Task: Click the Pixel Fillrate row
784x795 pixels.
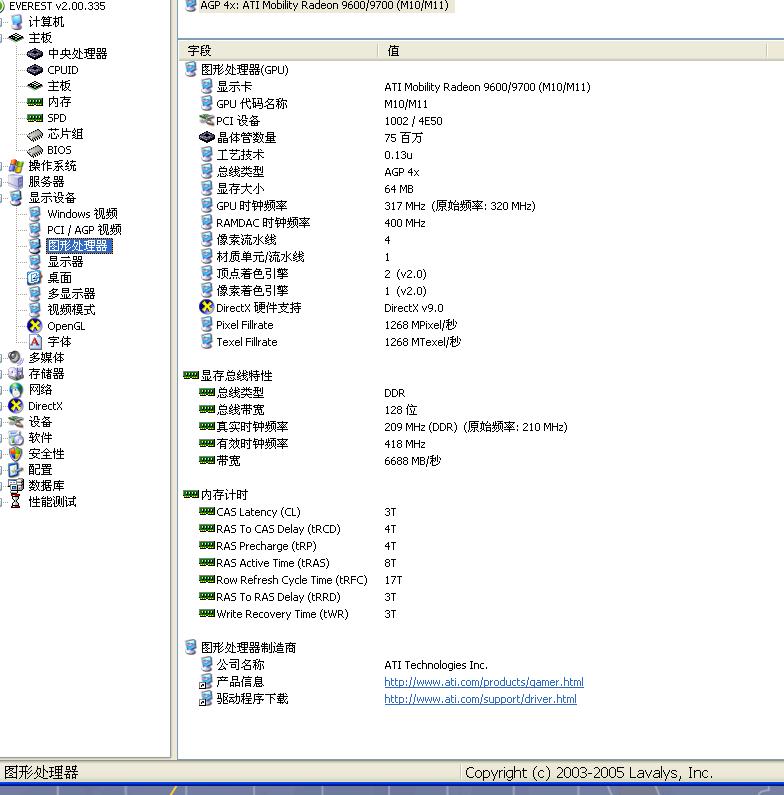Action: point(328,324)
